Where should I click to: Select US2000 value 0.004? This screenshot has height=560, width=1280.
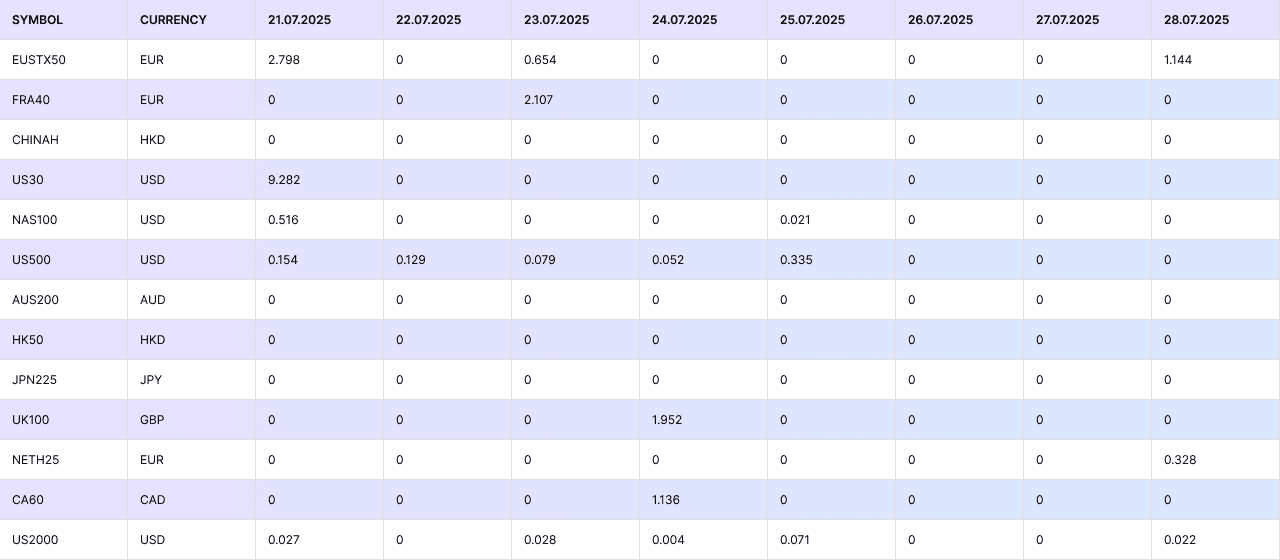(x=704, y=540)
